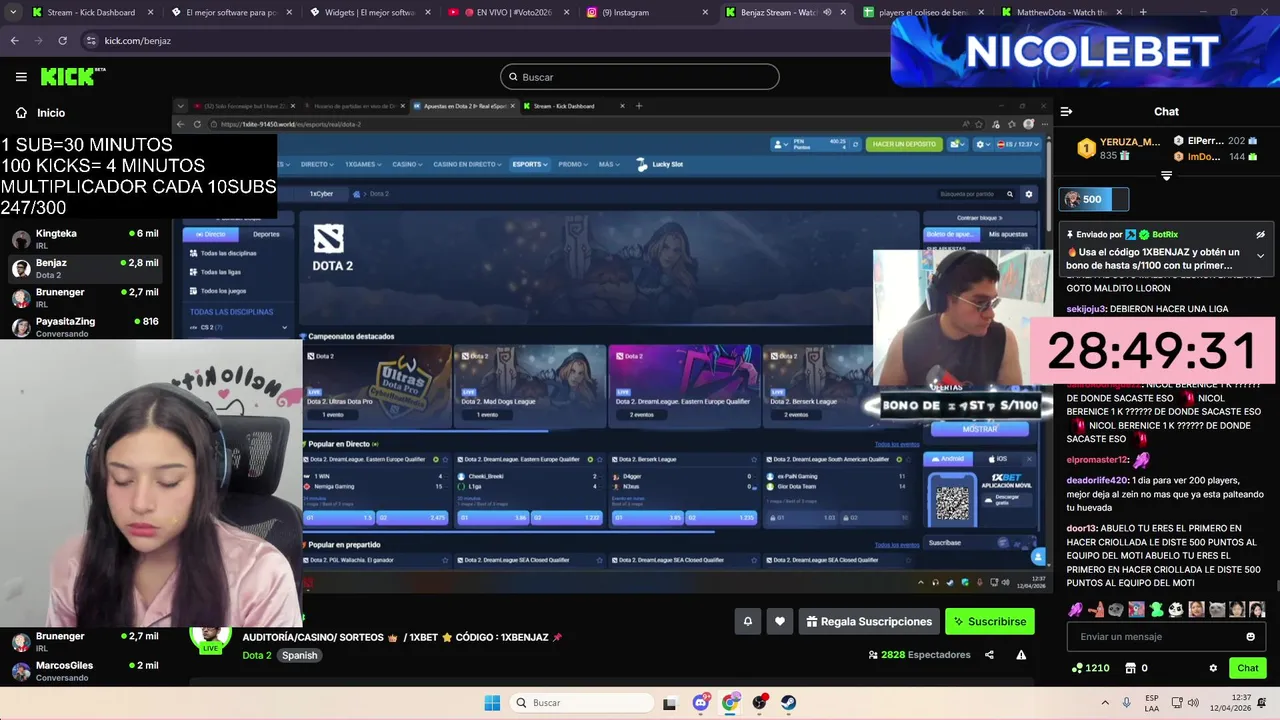The height and width of the screenshot is (720, 1280).
Task: Follow channel with heart icon
Action: tap(780, 621)
